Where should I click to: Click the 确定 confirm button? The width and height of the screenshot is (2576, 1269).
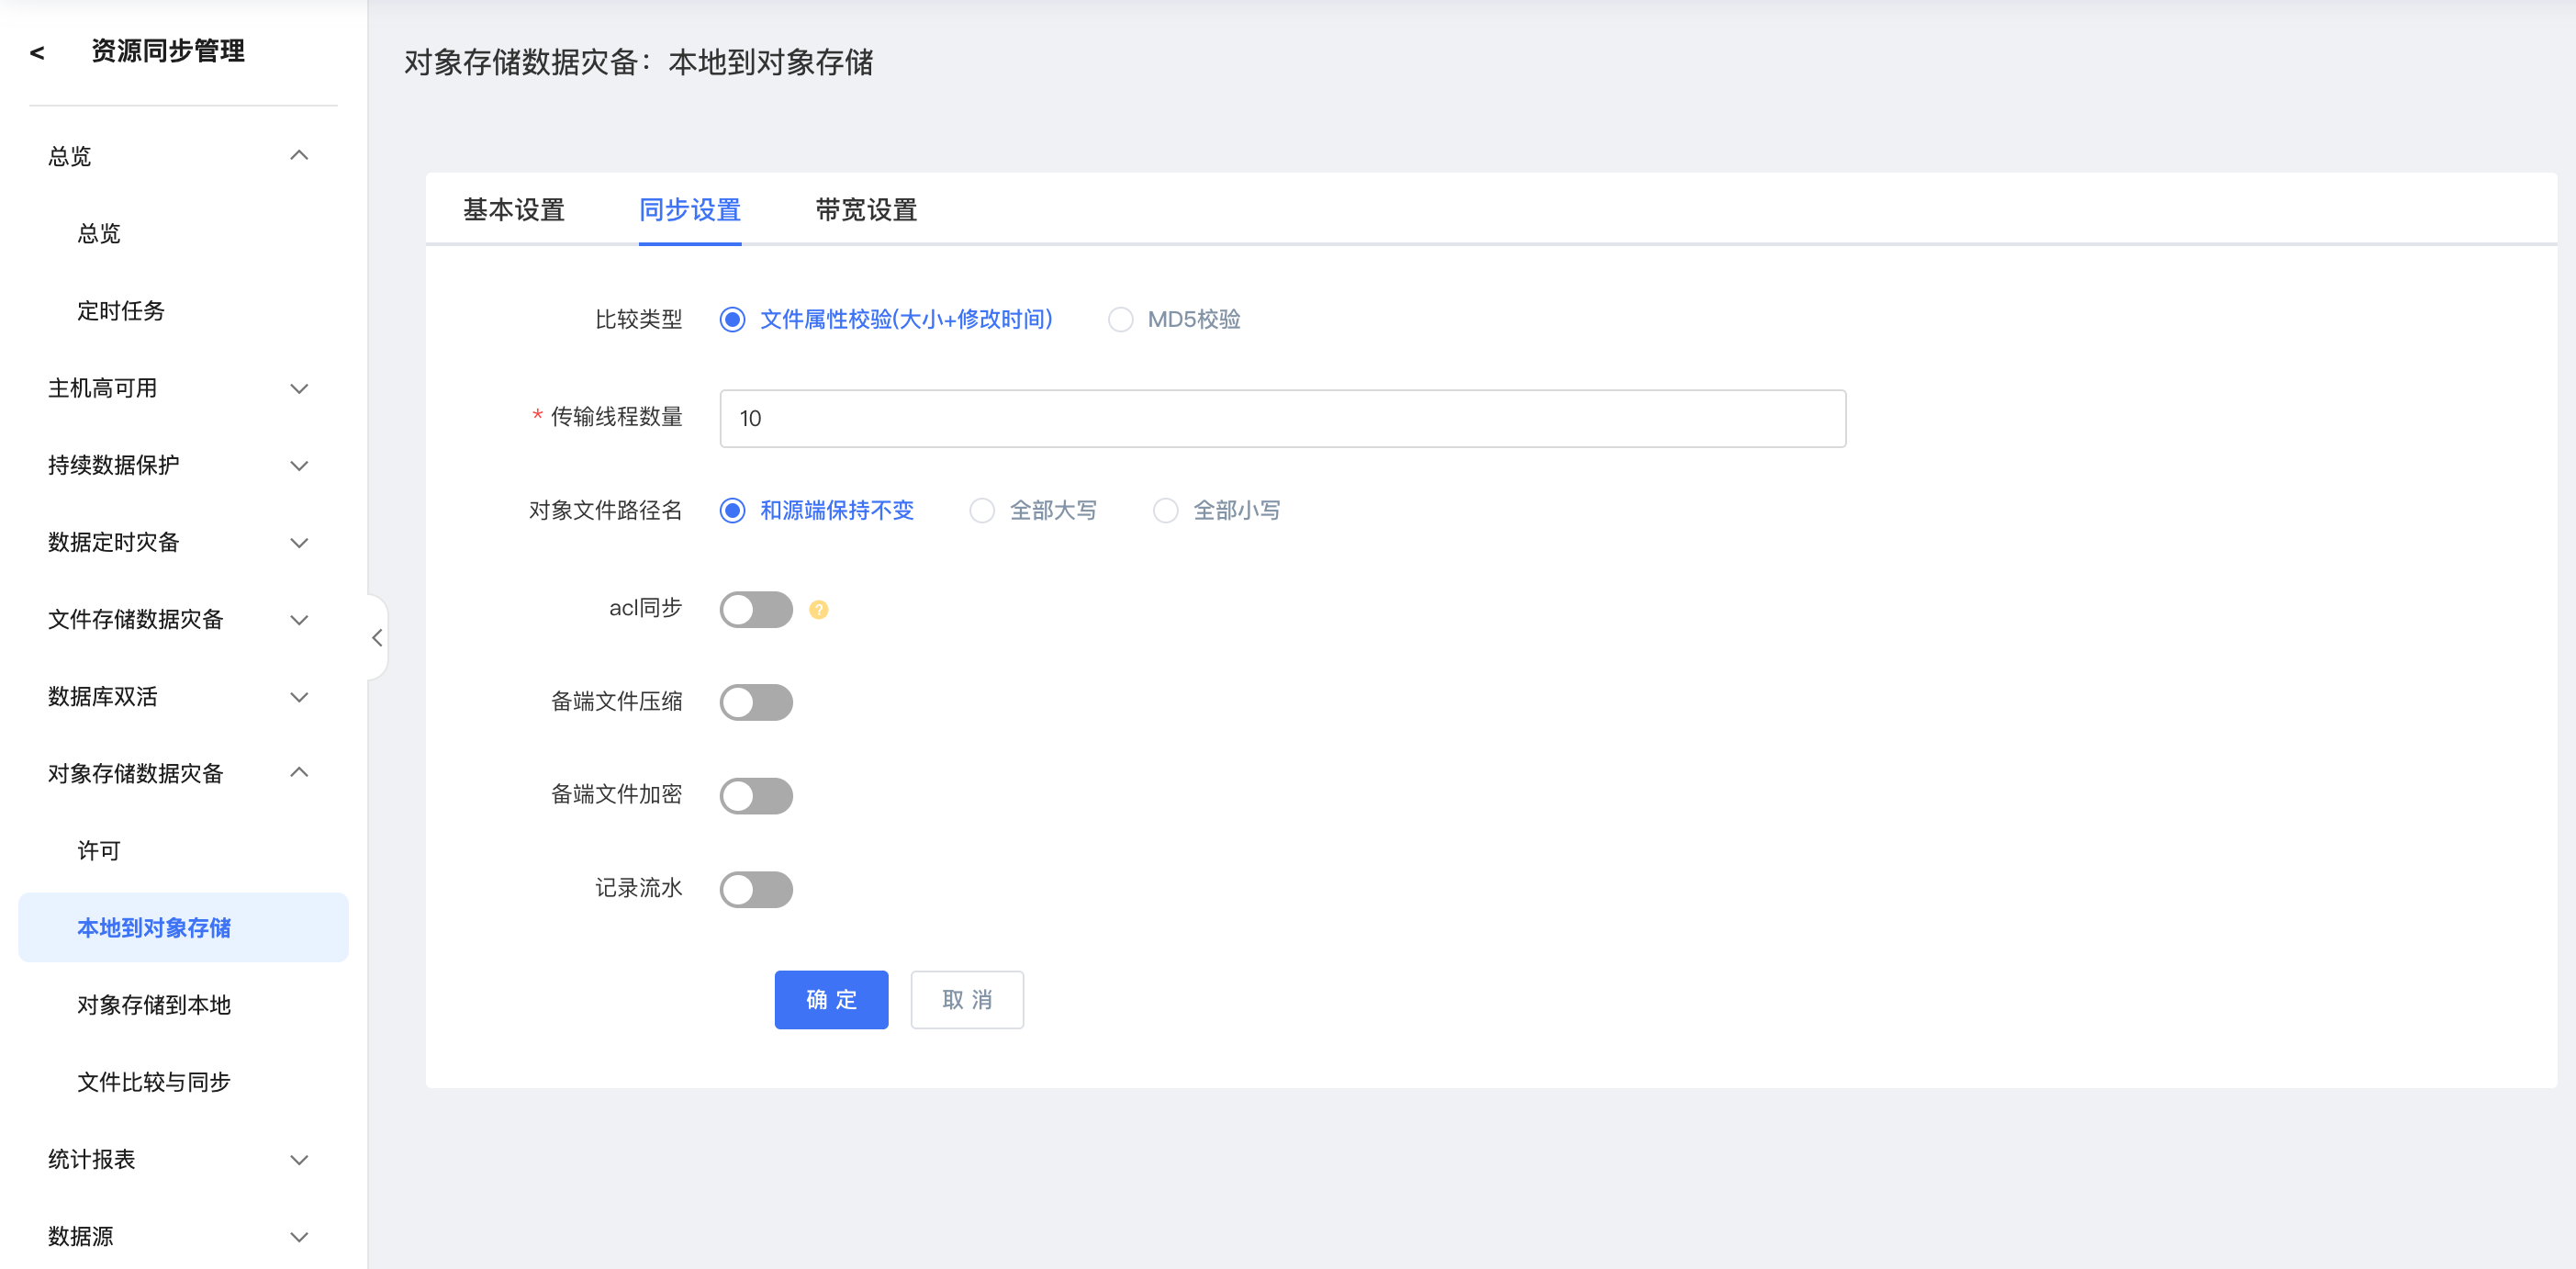point(830,999)
